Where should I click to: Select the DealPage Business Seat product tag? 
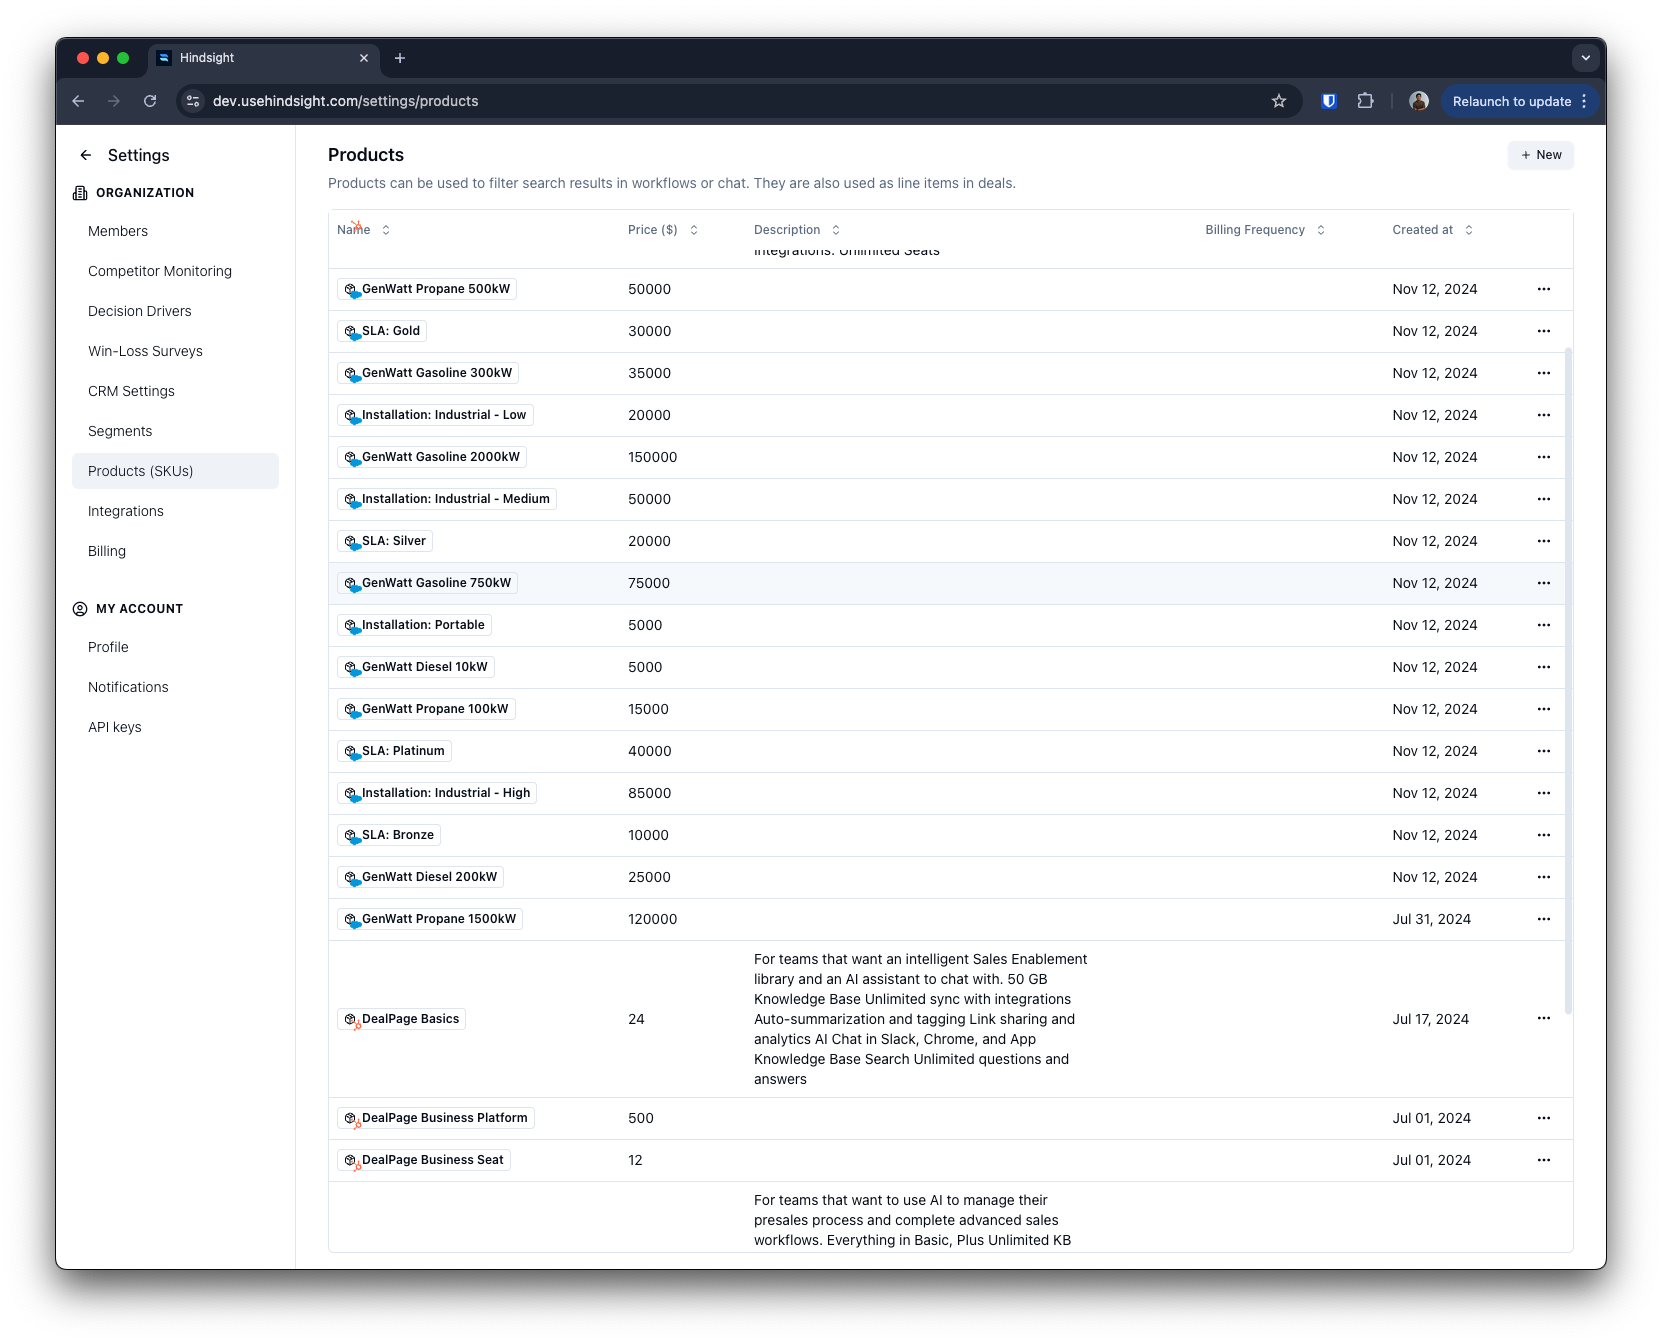[x=424, y=1160]
